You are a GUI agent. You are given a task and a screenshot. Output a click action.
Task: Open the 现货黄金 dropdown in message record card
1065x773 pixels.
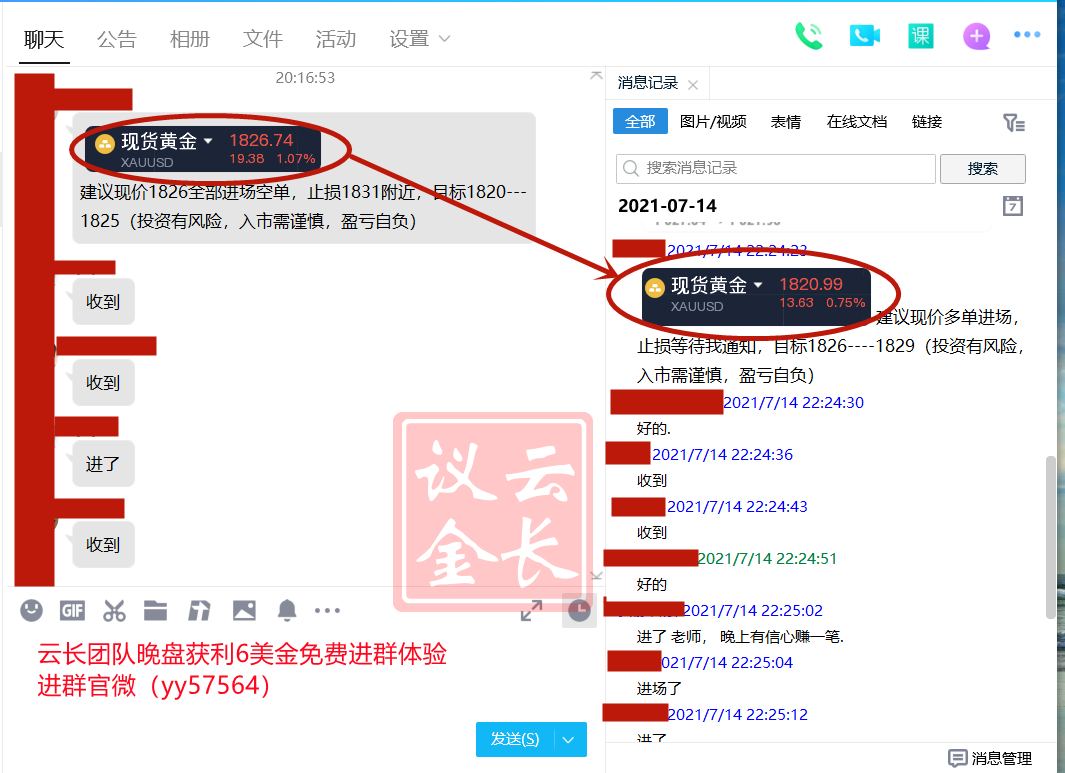point(758,285)
